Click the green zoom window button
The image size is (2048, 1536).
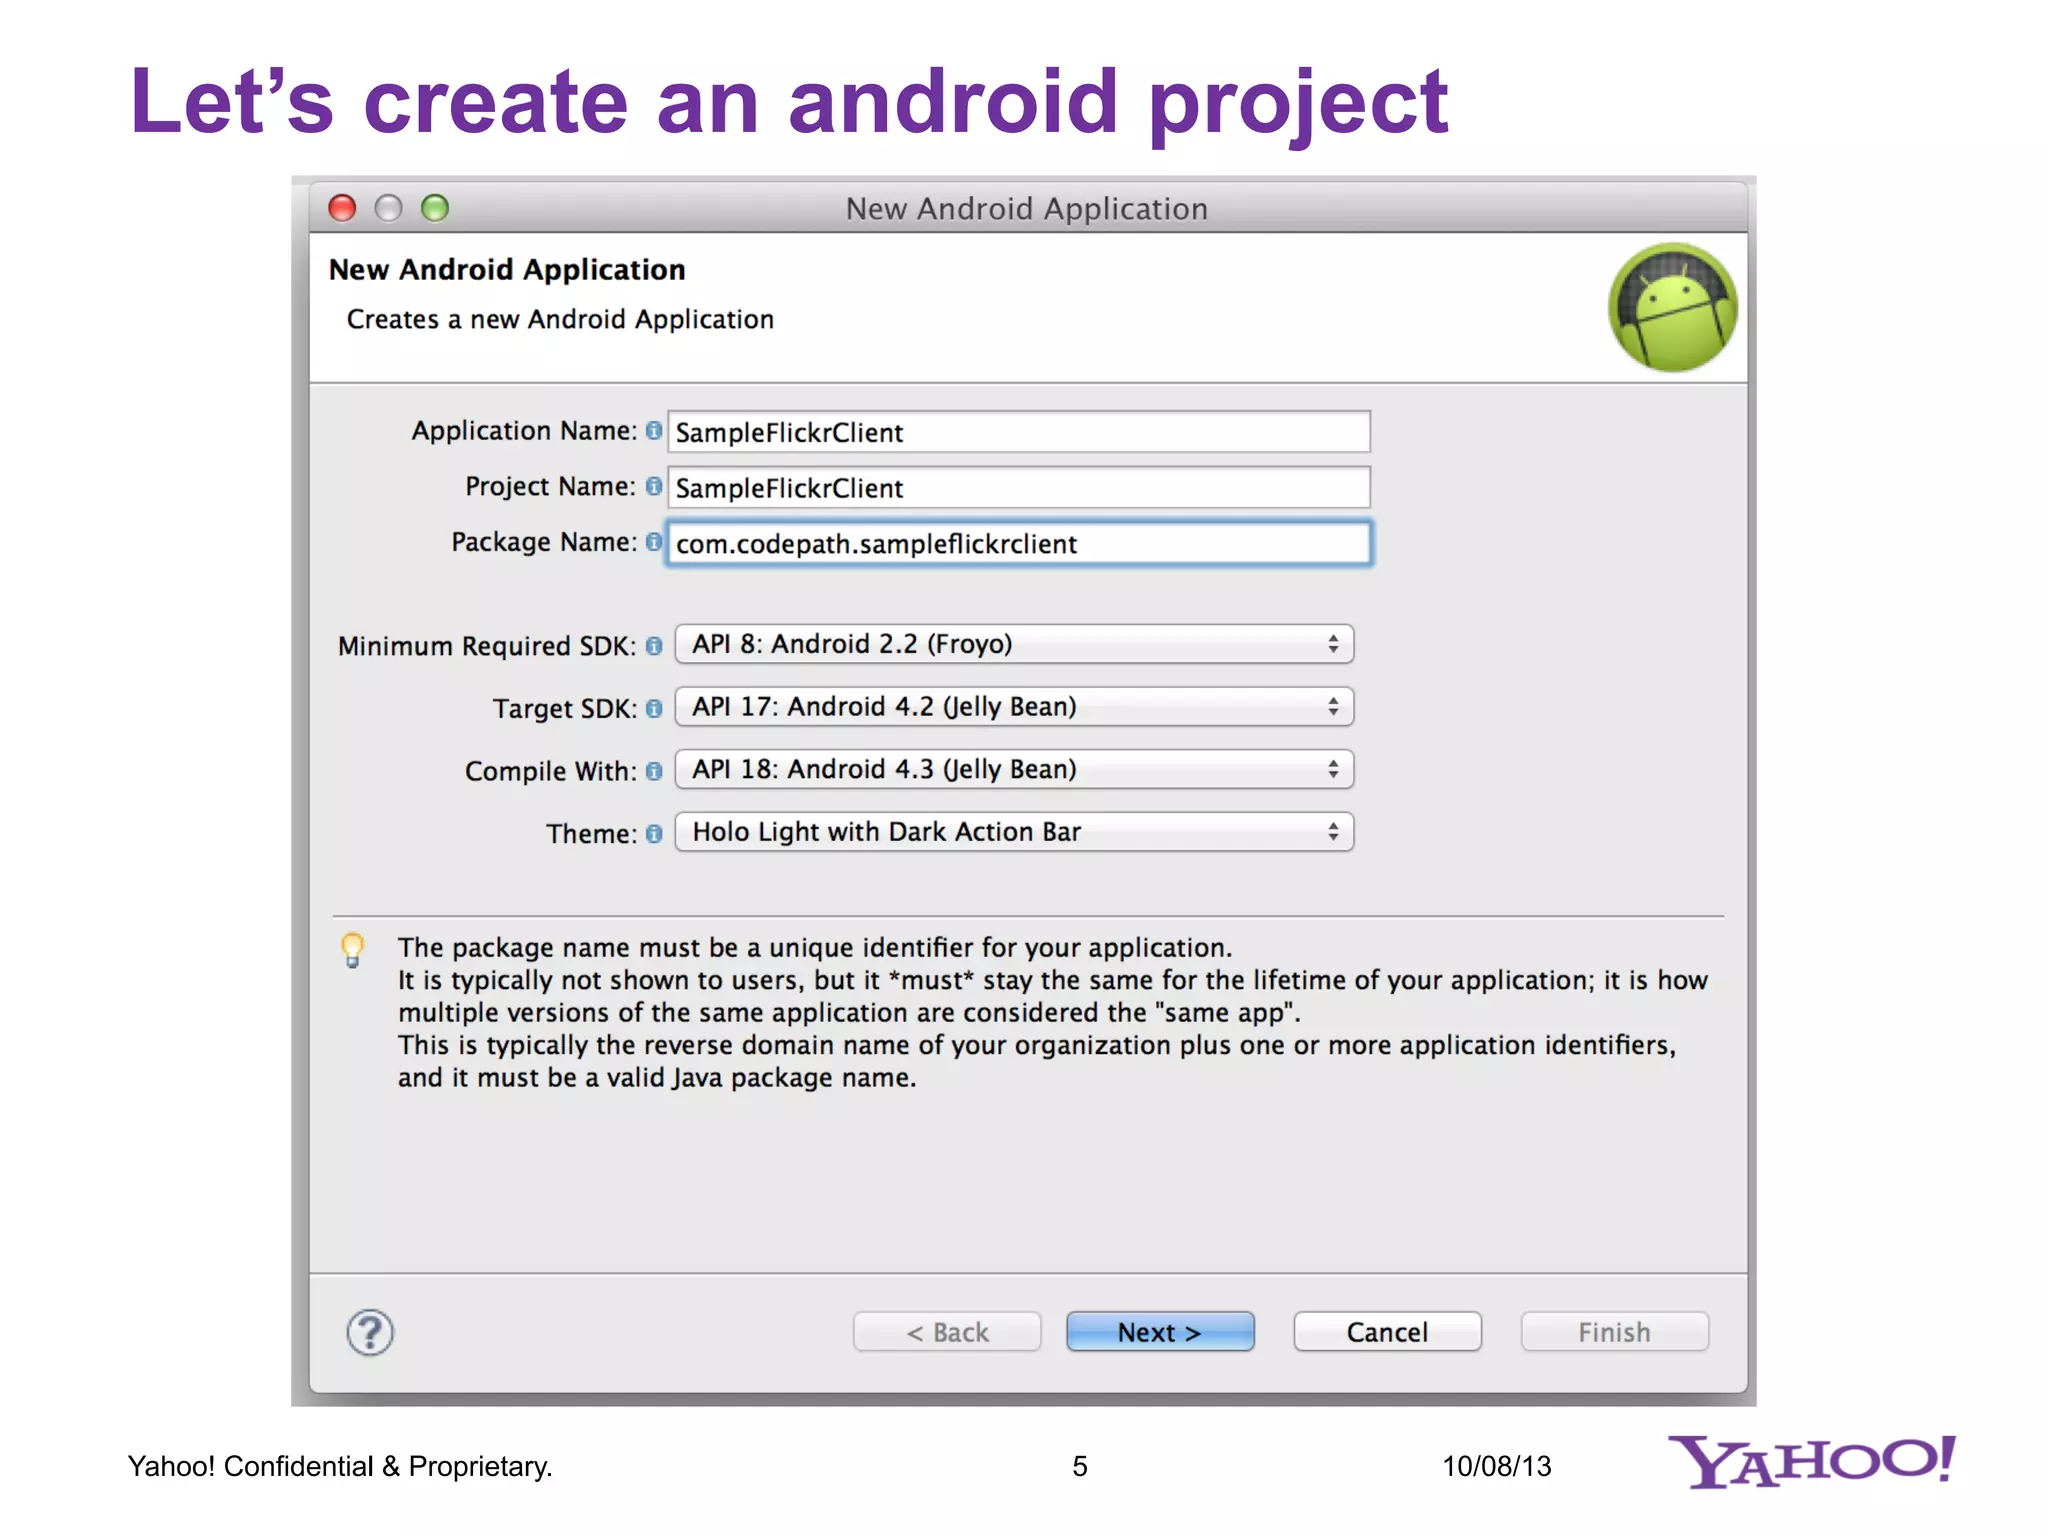coord(435,208)
